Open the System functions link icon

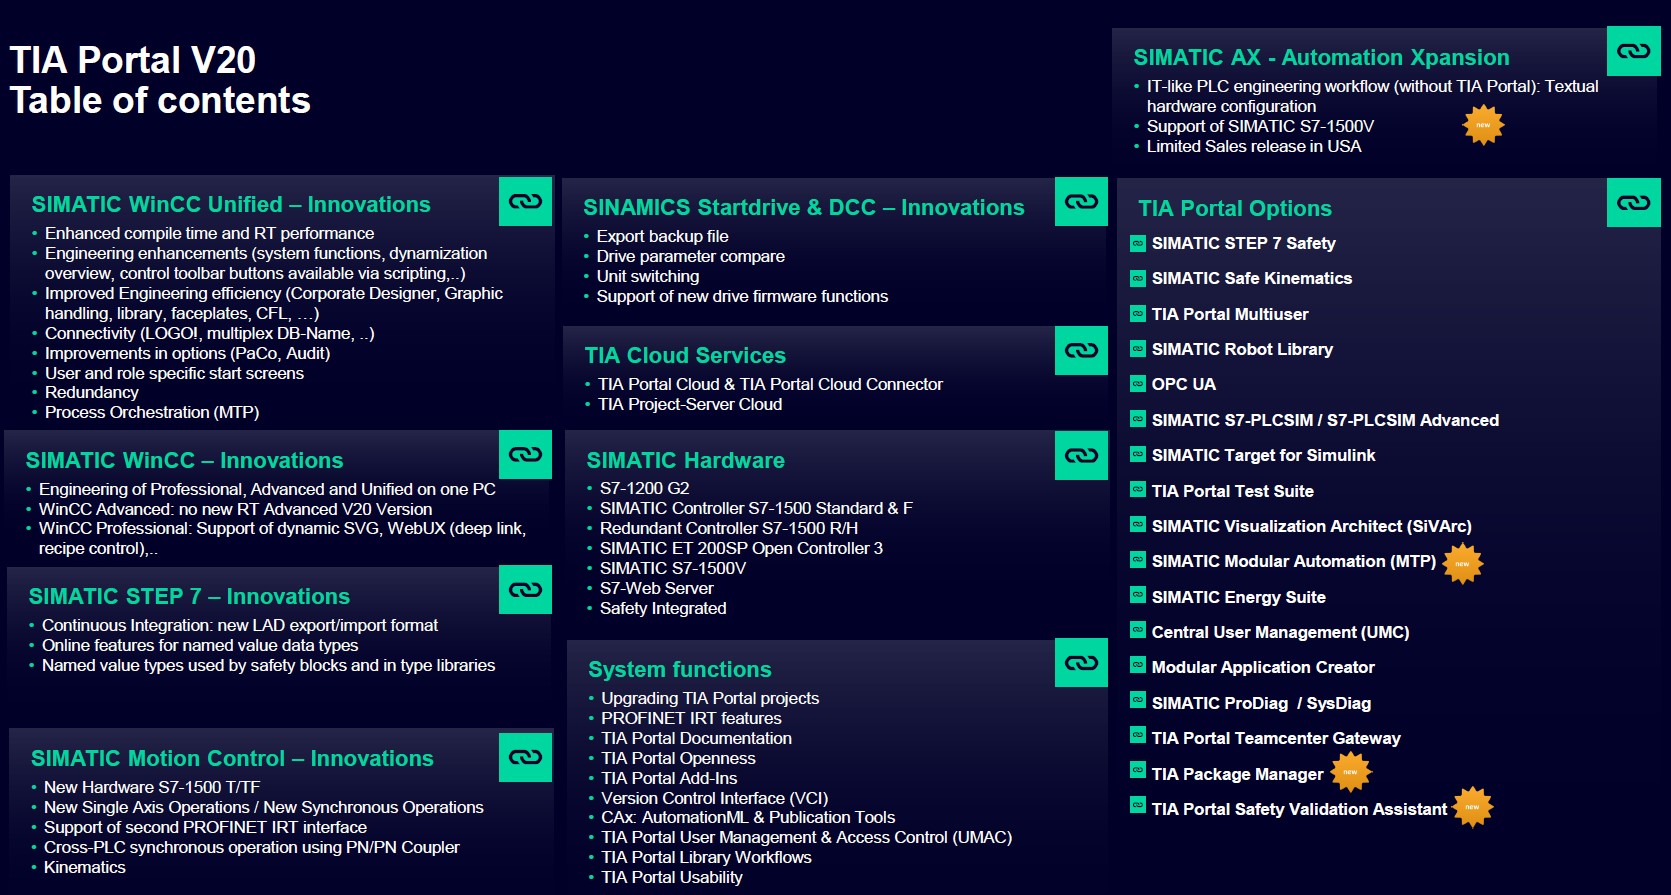1081,662
